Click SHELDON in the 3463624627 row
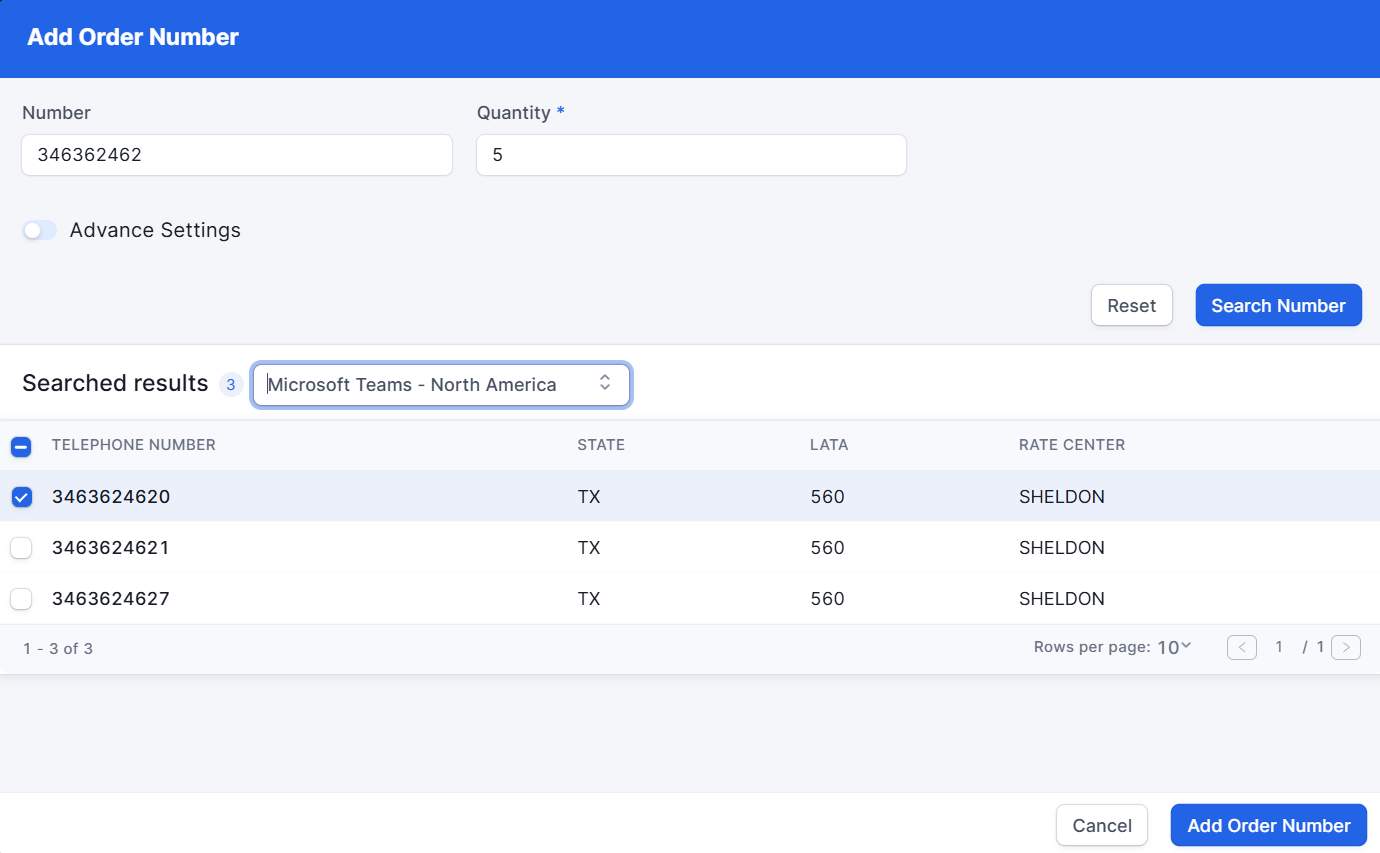Image resolution: width=1380 pixels, height=853 pixels. (x=1062, y=599)
